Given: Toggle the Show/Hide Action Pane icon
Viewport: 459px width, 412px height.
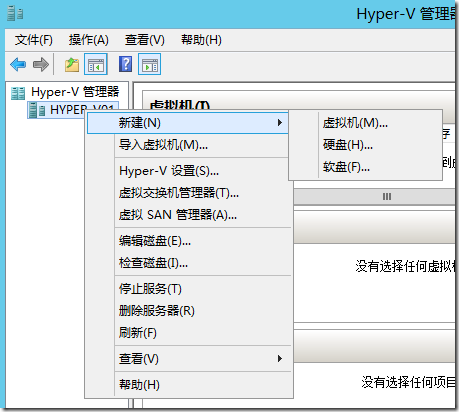Looking at the screenshot, I should click(150, 64).
